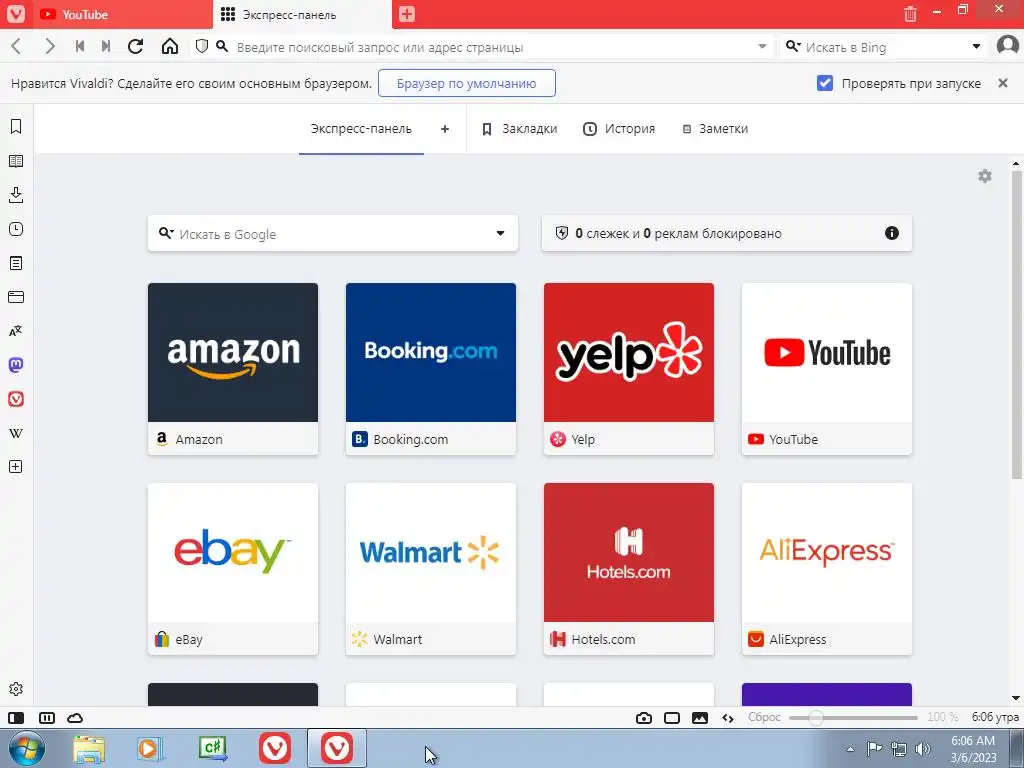Open the Windows Start menu
1024x768 pixels.
[x=27, y=748]
